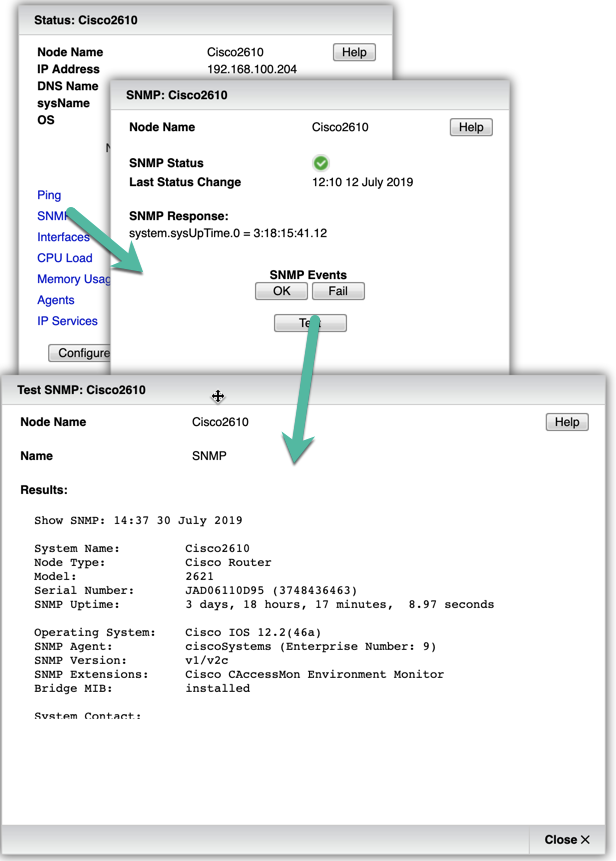Click the Status: Cisco2610 window title
Screen dimensions: 616x861
pos(86,20)
